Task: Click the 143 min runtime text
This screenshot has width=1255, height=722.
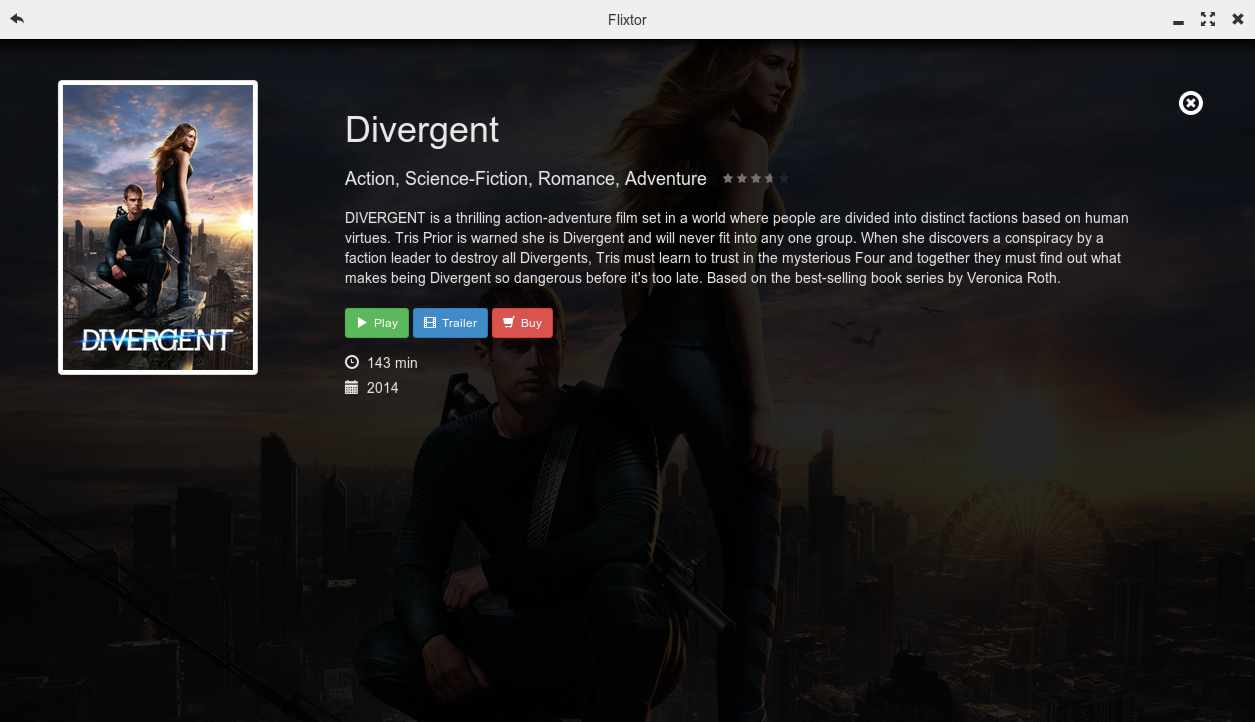Action: [392, 362]
